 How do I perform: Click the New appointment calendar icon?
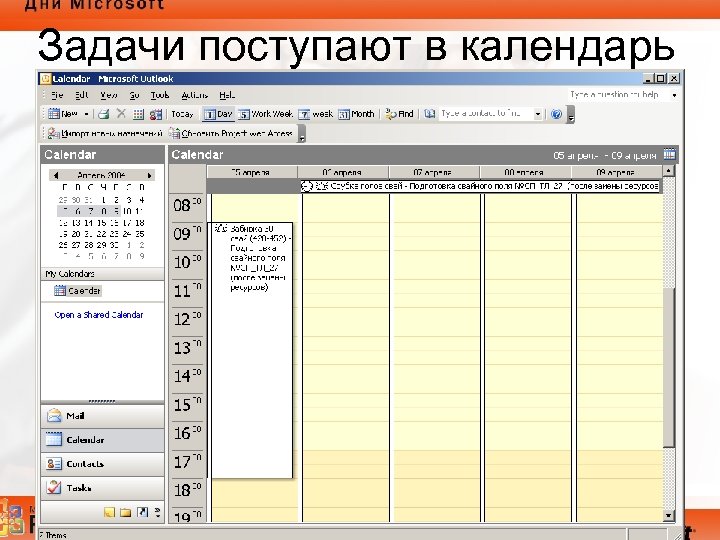tap(54, 113)
